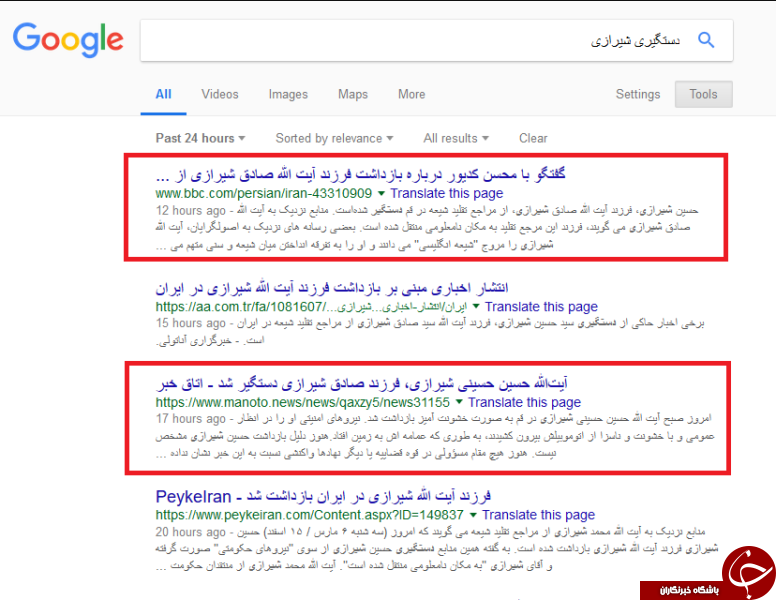The image size is (776, 600).
Task: Translate the manoto.news result page
Action: point(525,402)
